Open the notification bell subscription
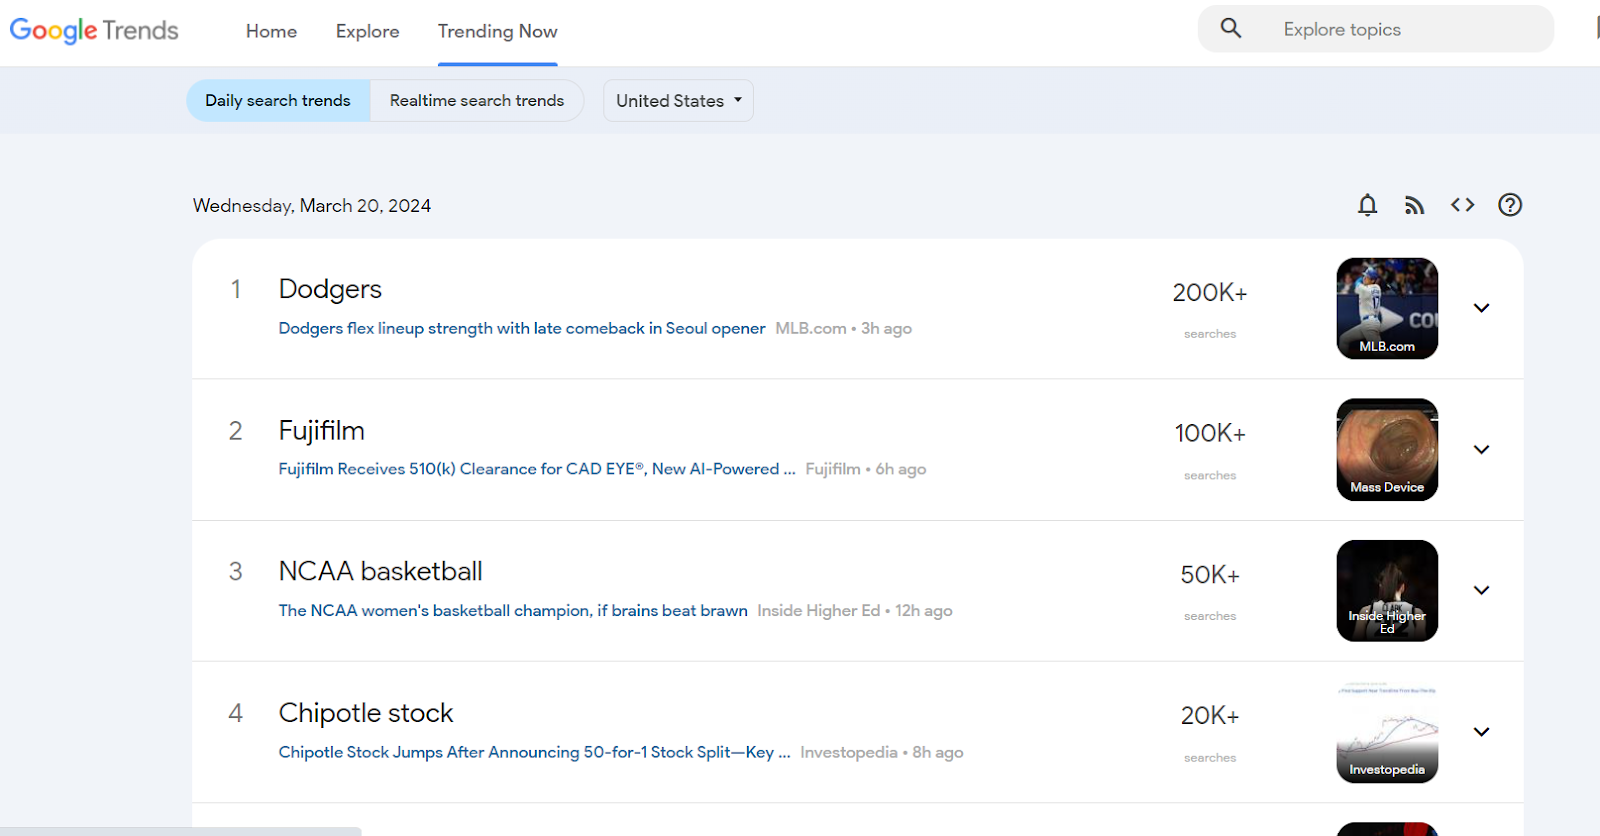This screenshot has width=1600, height=836. [1367, 205]
